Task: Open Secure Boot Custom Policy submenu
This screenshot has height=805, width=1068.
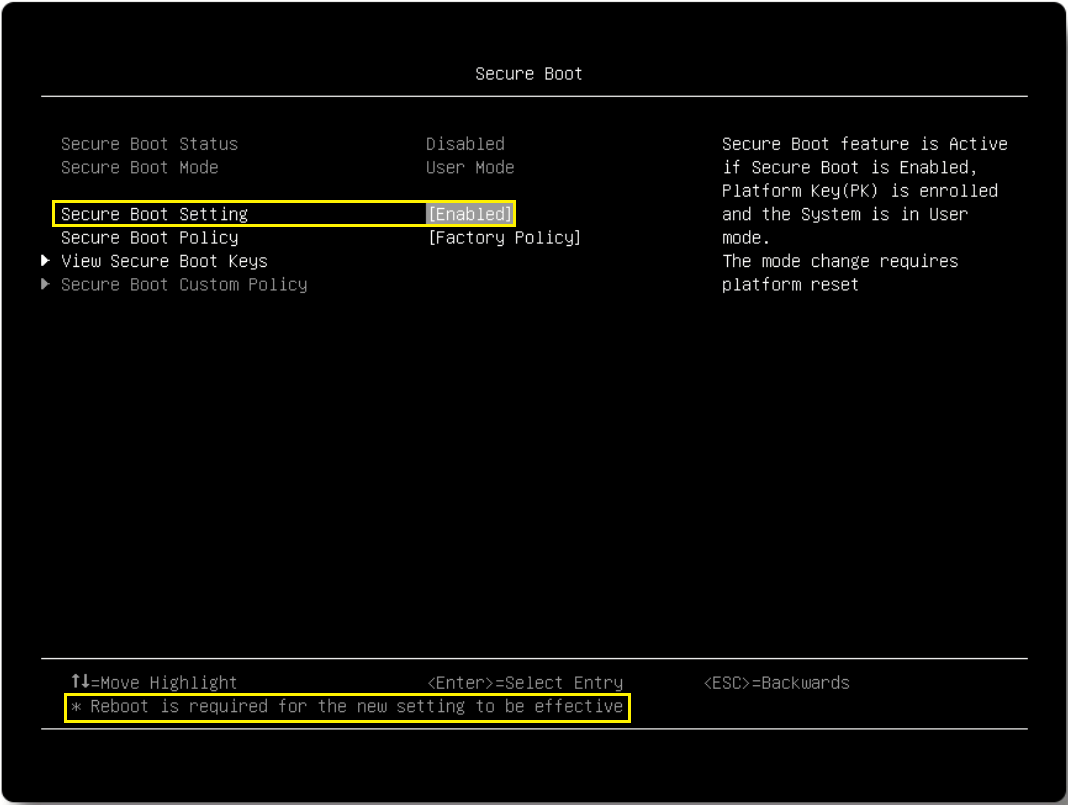Action: click(184, 285)
